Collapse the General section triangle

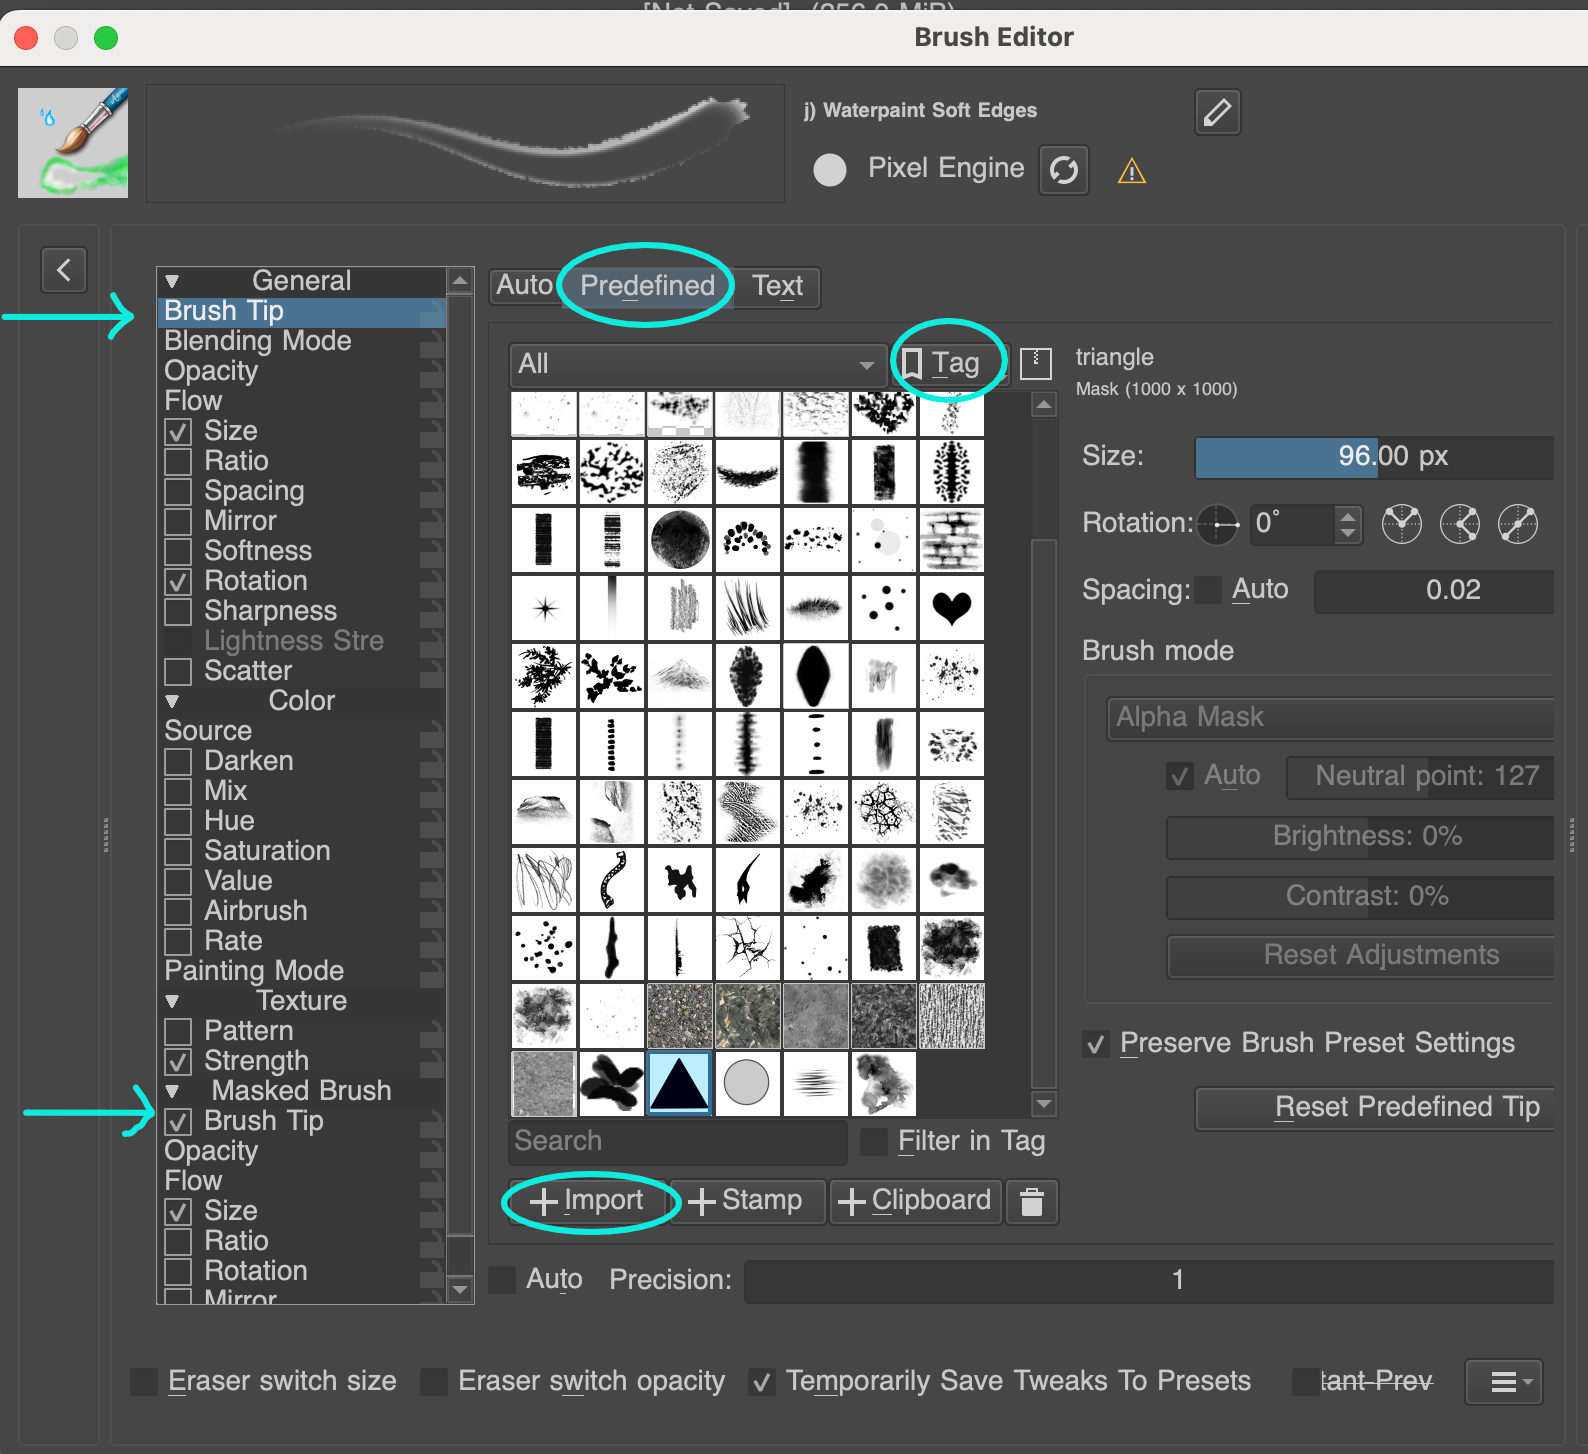tap(172, 282)
